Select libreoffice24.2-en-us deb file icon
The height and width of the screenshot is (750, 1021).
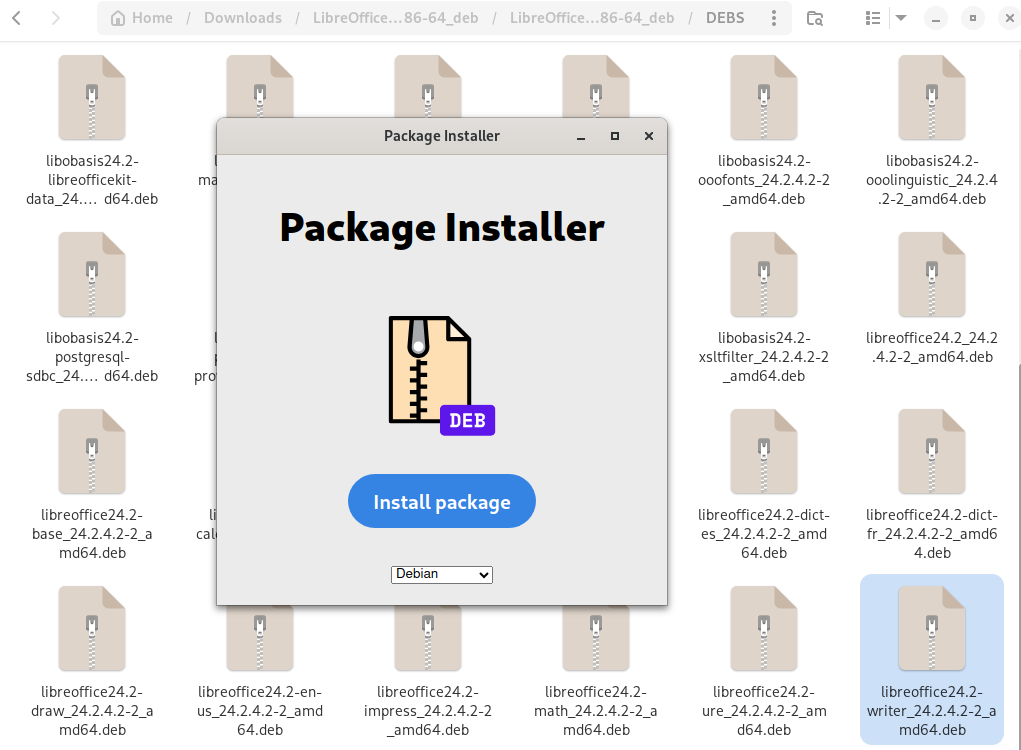tap(260, 638)
